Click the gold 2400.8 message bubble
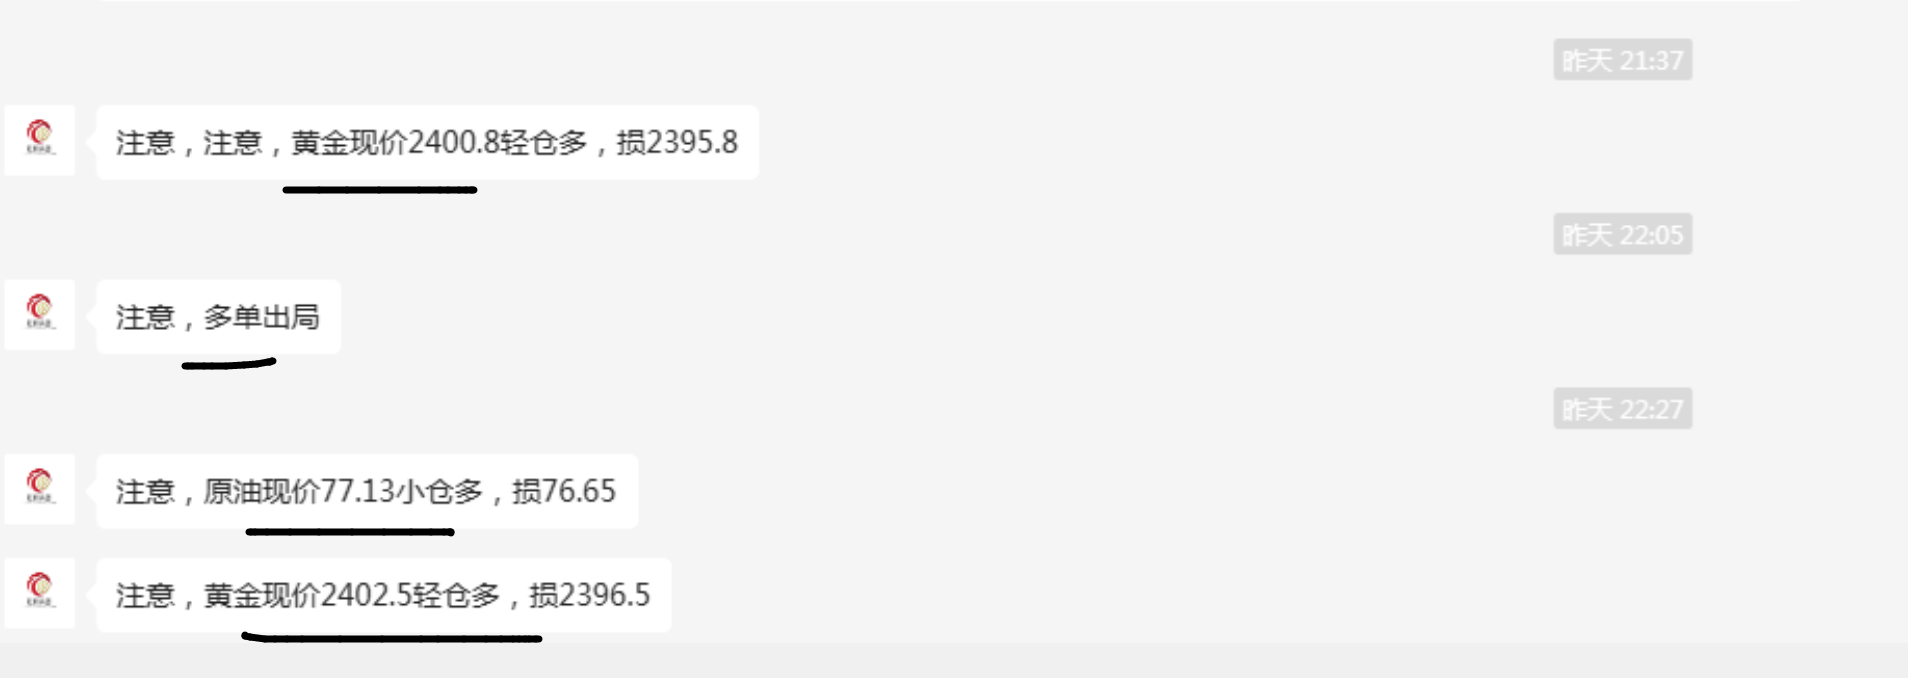The image size is (1908, 678). point(427,143)
